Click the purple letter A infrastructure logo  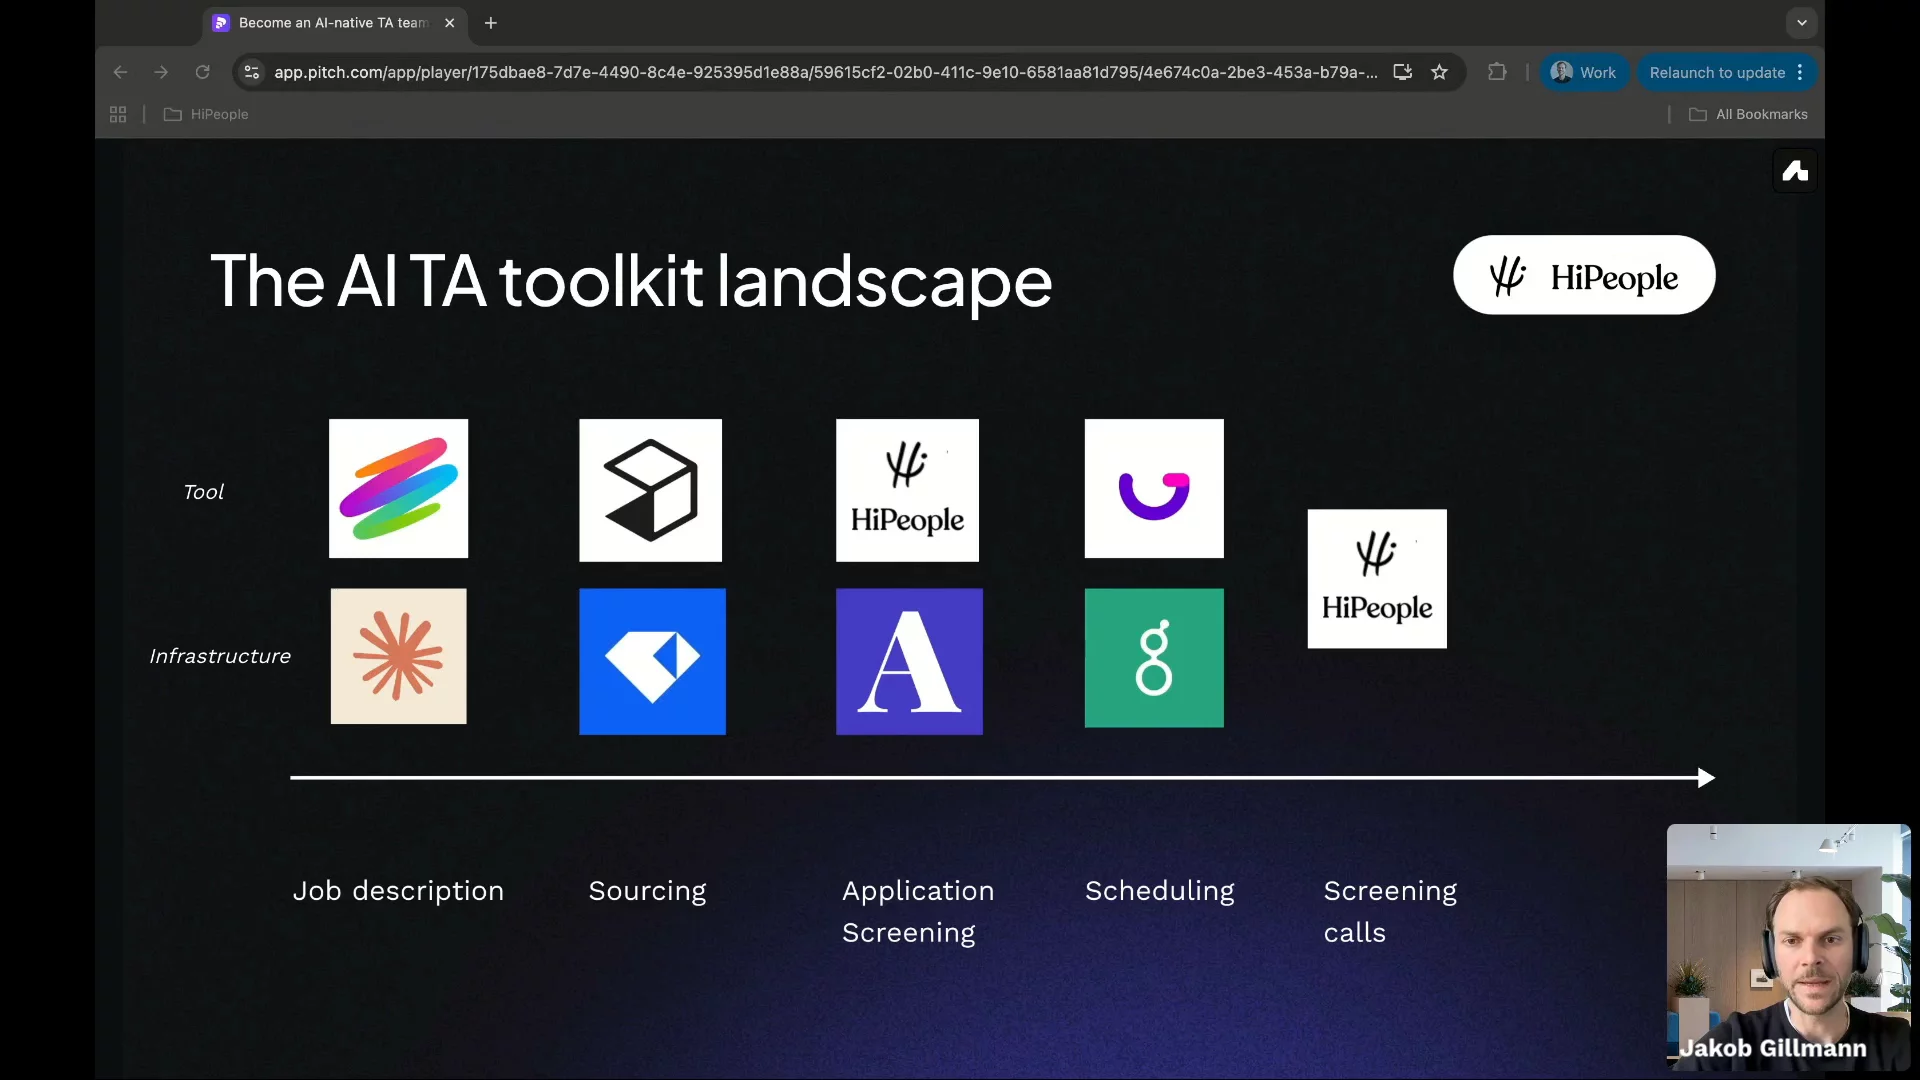coord(909,661)
